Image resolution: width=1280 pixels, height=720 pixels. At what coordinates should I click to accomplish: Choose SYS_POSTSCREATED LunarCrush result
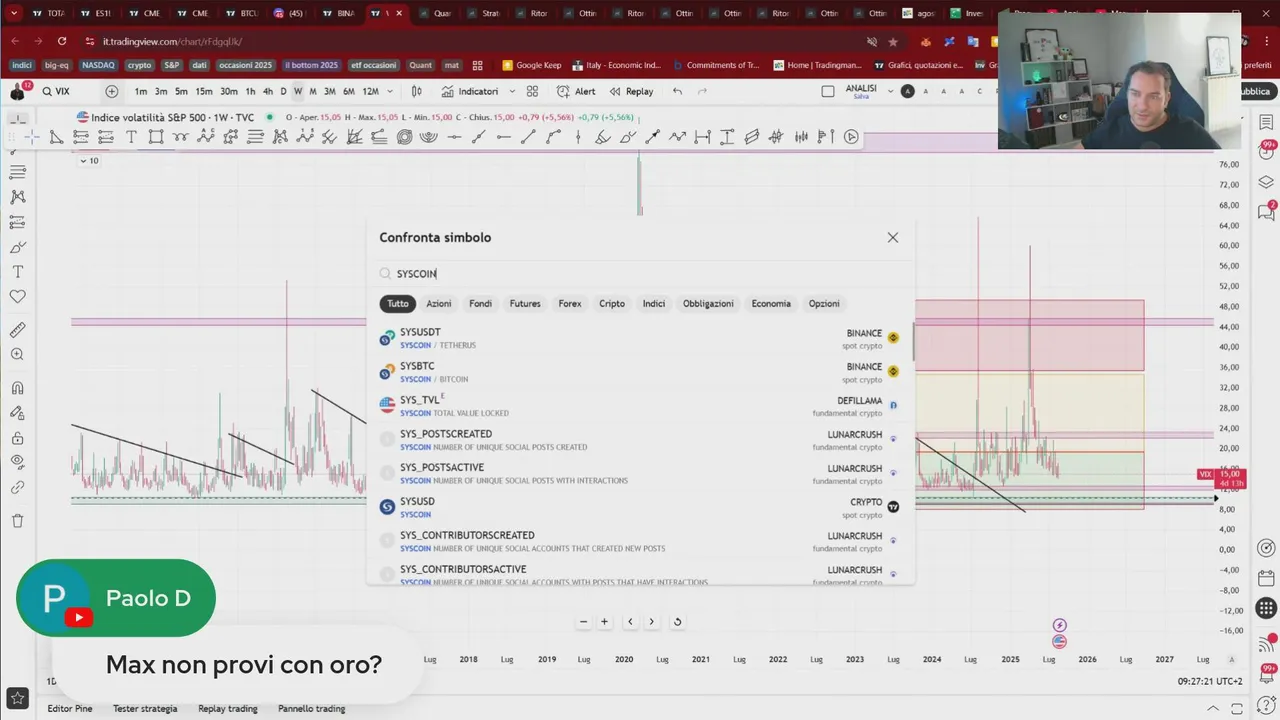tap(640, 440)
